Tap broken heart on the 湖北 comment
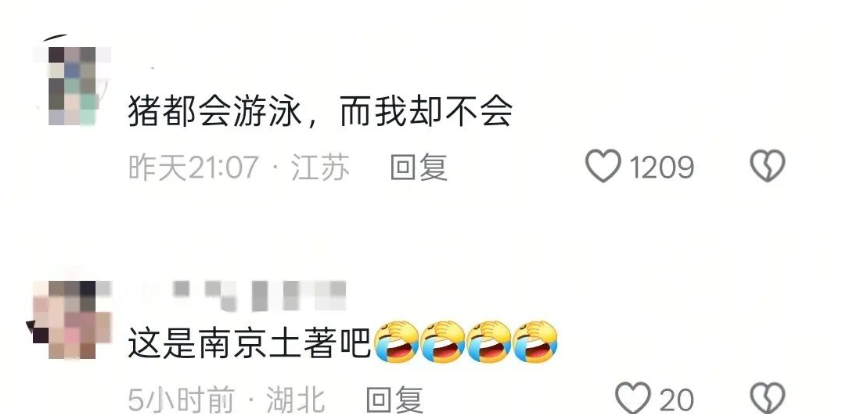The image size is (848, 414). [767, 398]
